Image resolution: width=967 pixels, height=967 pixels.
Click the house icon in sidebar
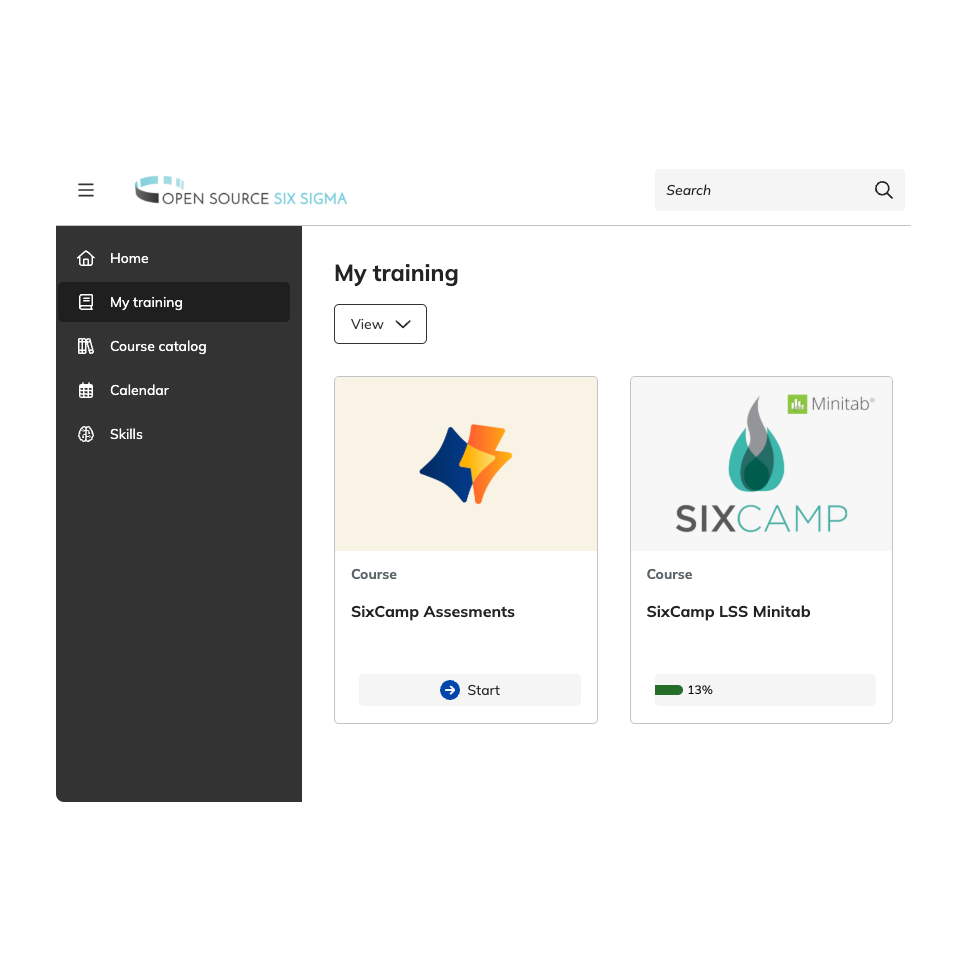coord(86,258)
